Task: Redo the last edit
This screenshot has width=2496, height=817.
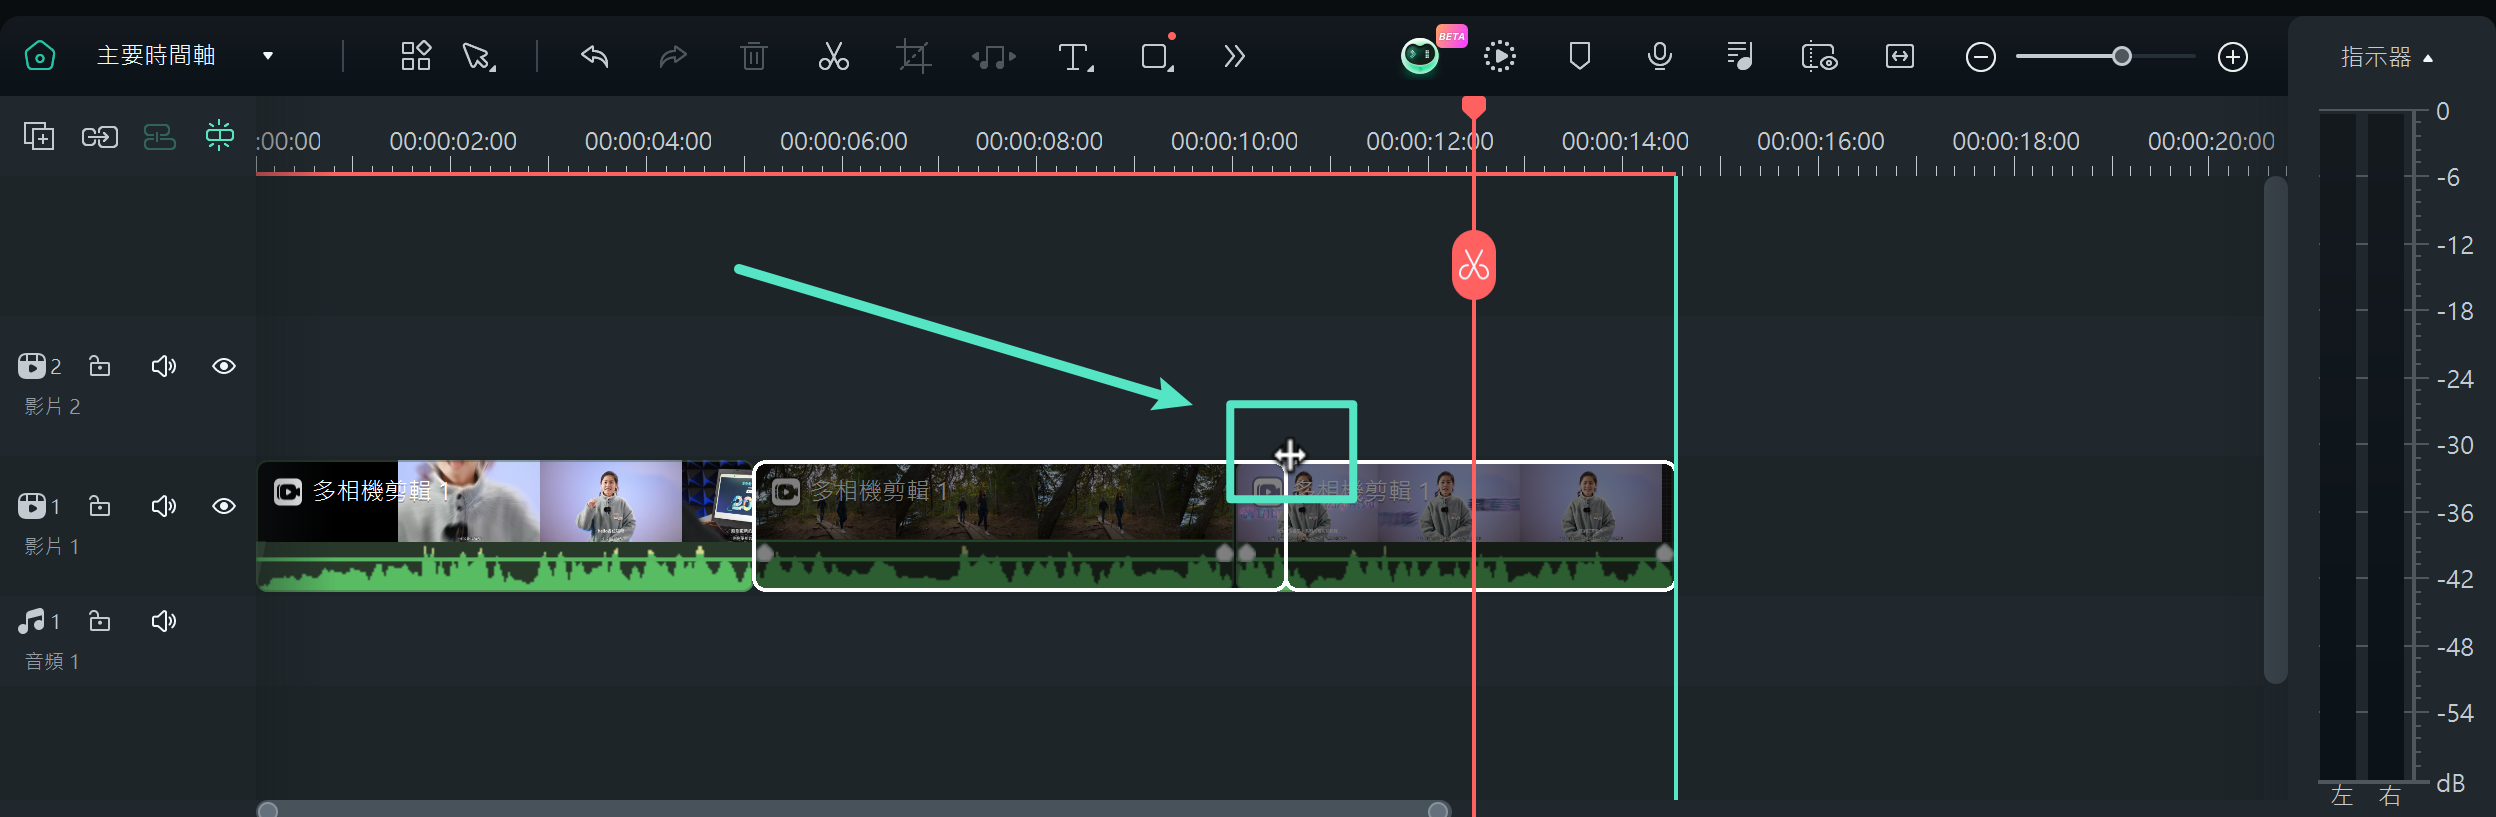Action: (673, 56)
